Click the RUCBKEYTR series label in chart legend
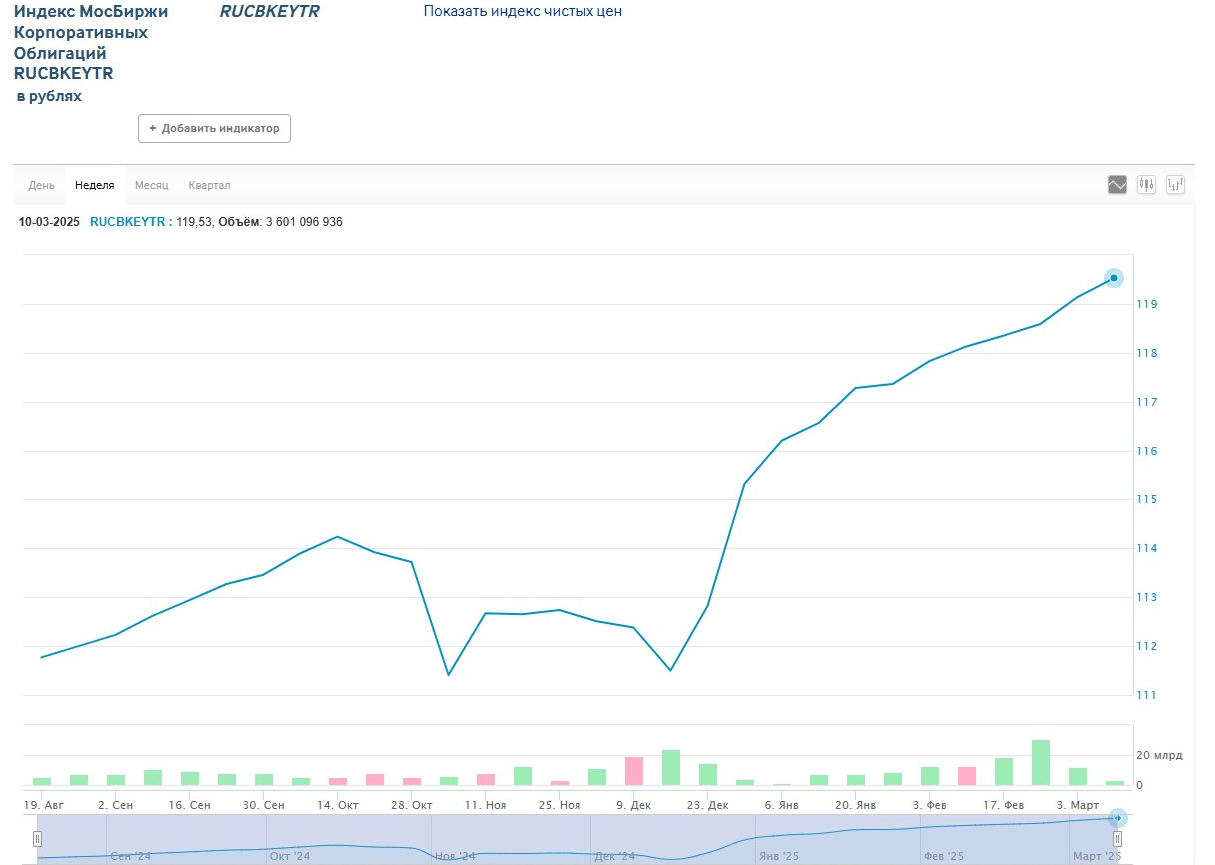1215x865 pixels. tap(127, 222)
